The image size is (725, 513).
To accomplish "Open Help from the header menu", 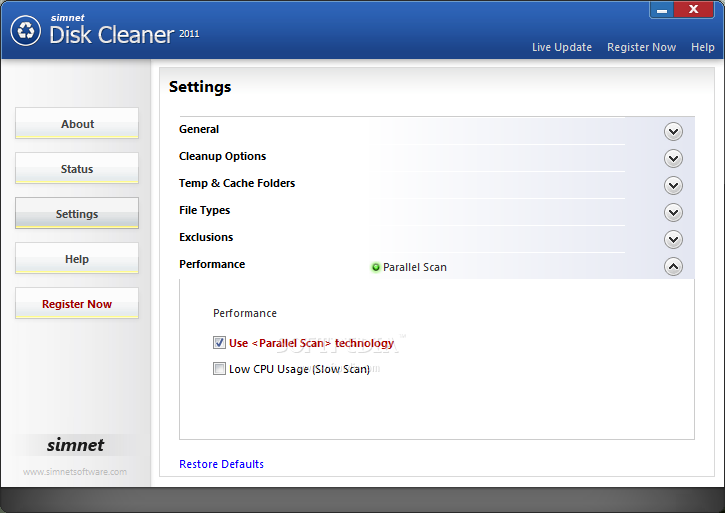I will (x=702, y=47).
